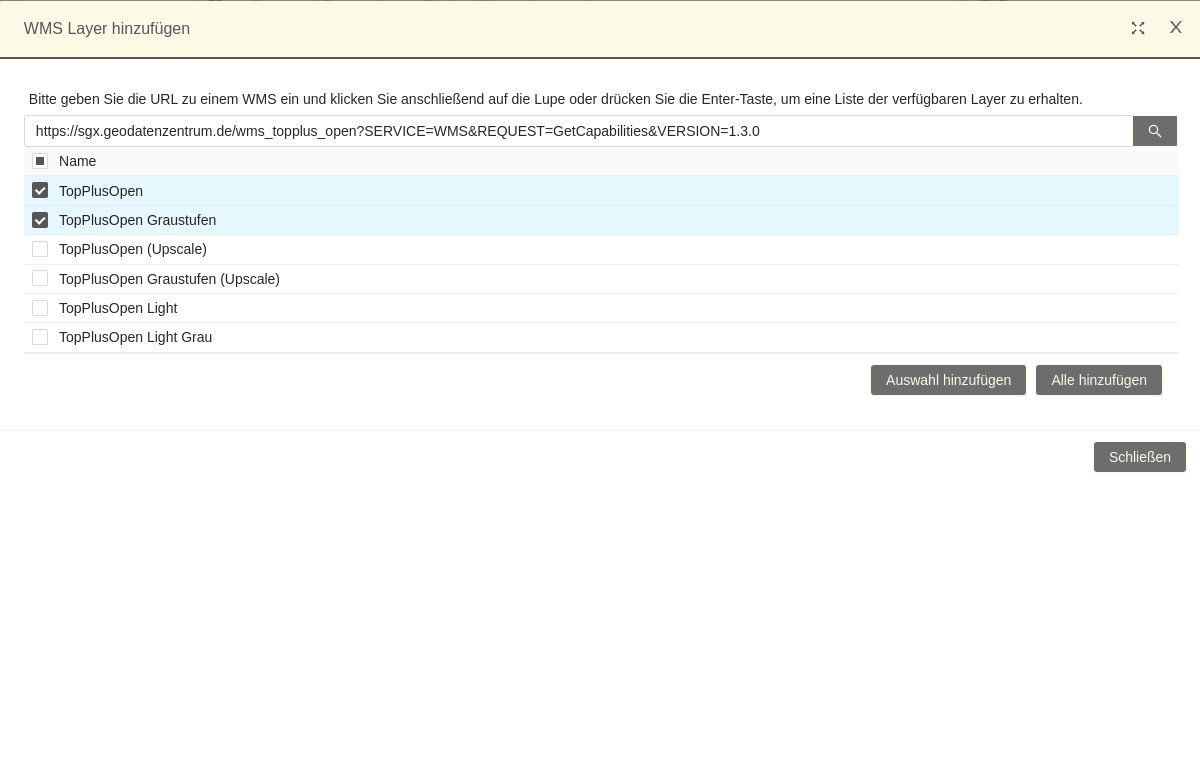
Task: Click the TopPlusOpen Light Grau row label
Action: [135, 337]
